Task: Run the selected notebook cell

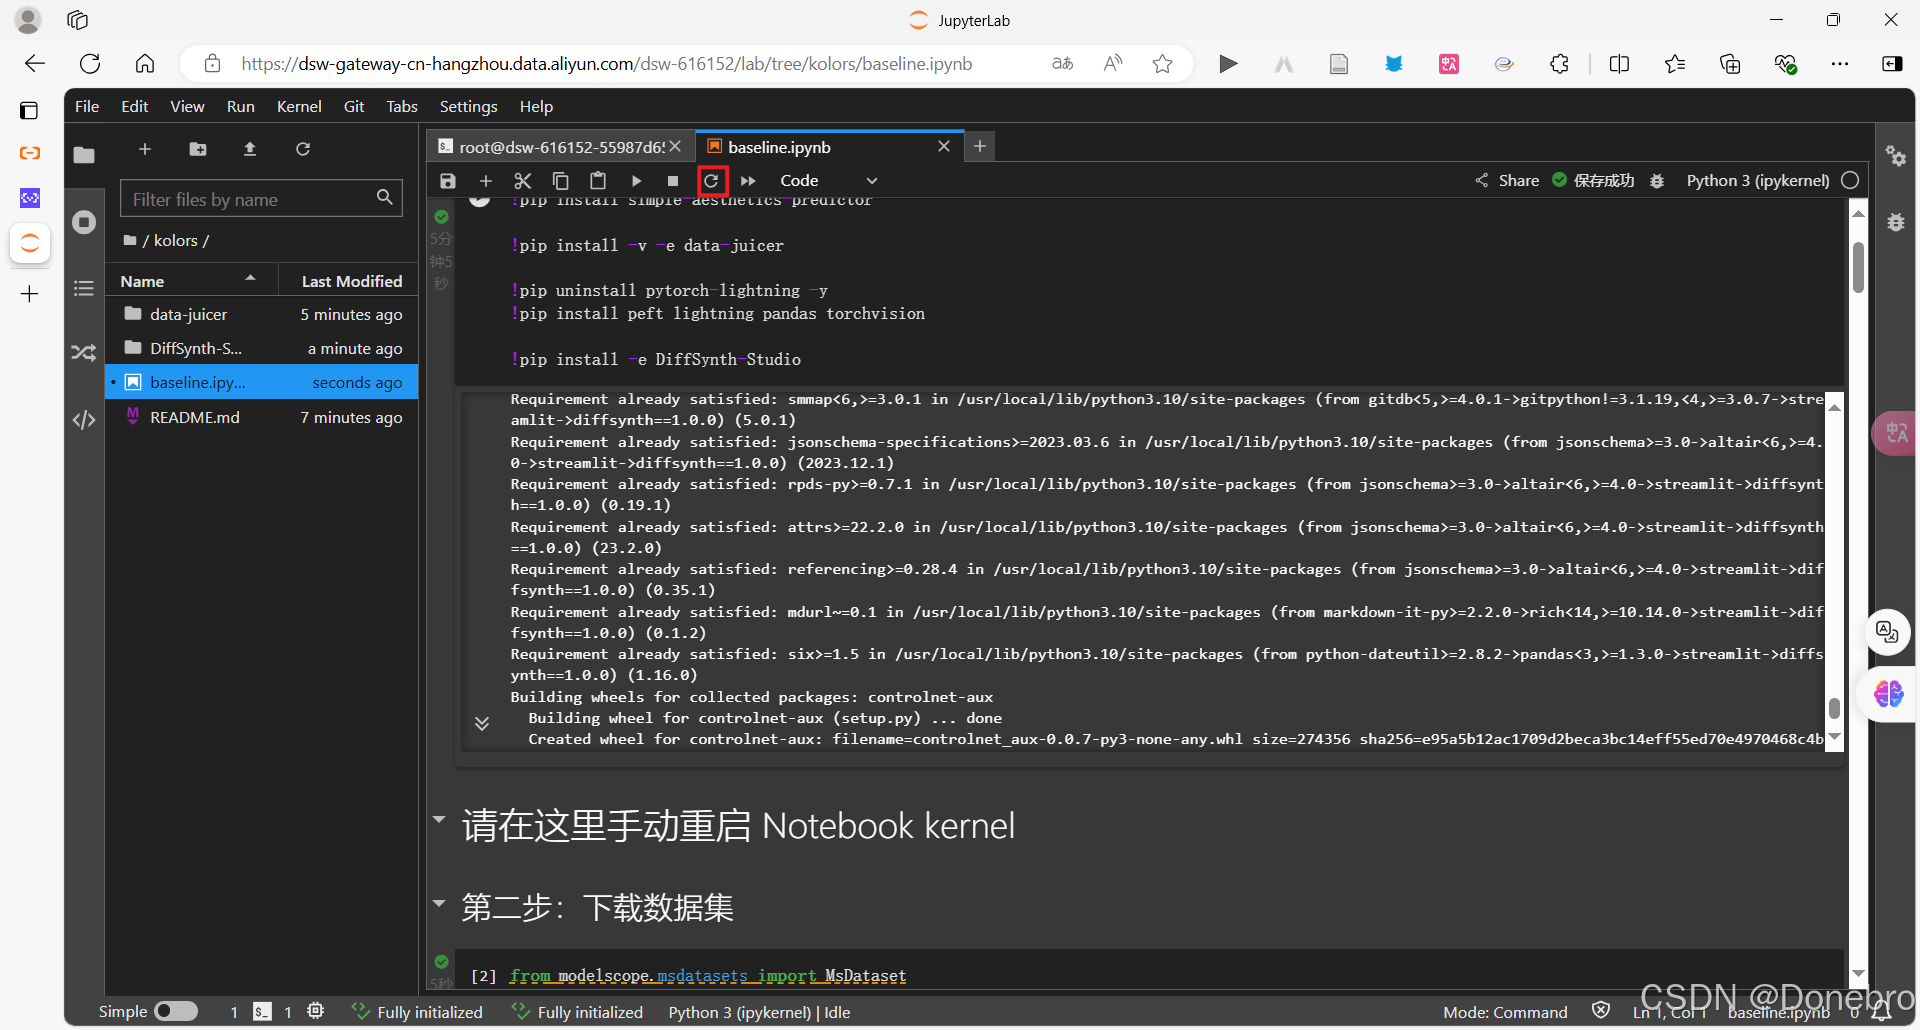Action: click(x=637, y=181)
